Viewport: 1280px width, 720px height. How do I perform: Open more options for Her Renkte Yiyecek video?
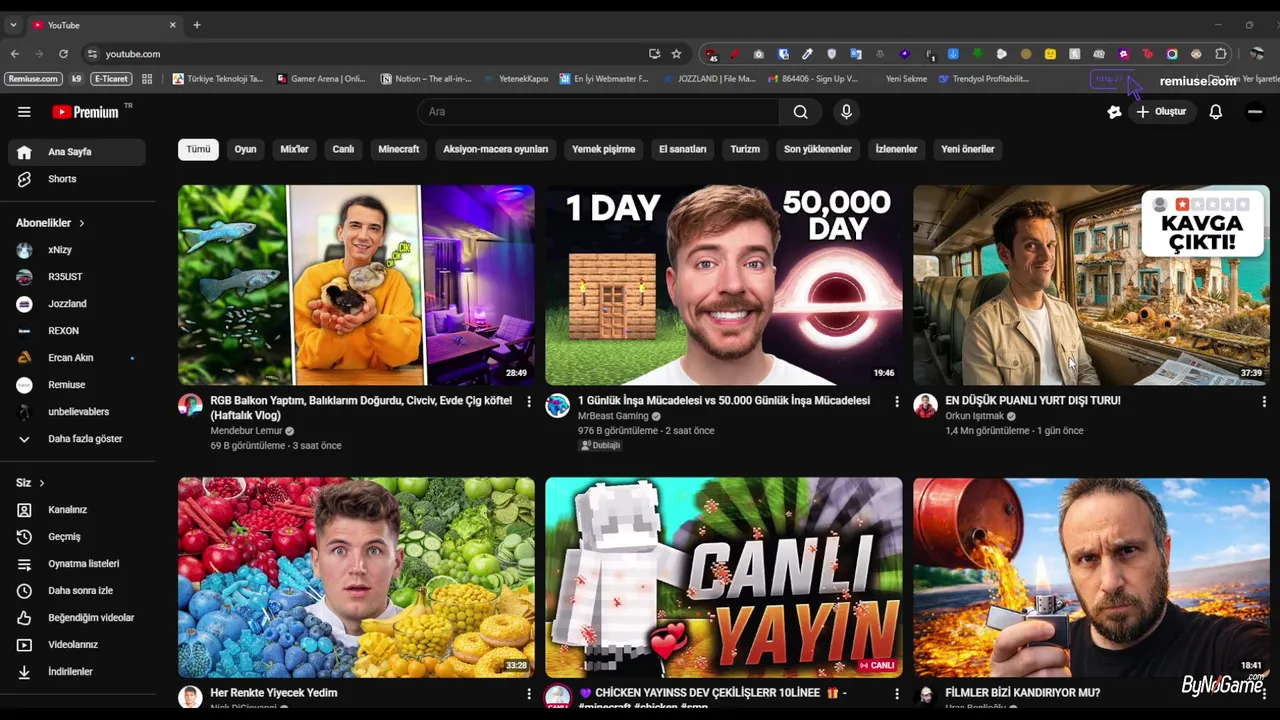tap(529, 694)
